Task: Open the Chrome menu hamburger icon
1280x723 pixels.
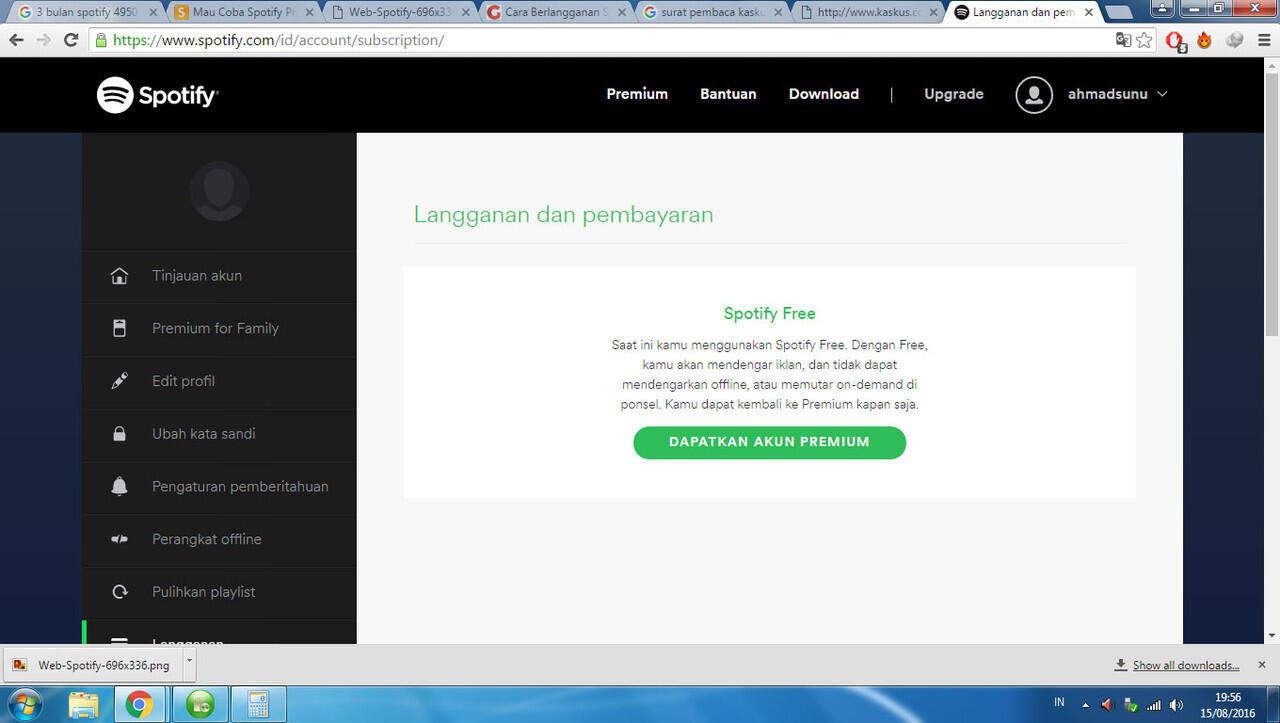Action: pyautogui.click(x=1263, y=40)
